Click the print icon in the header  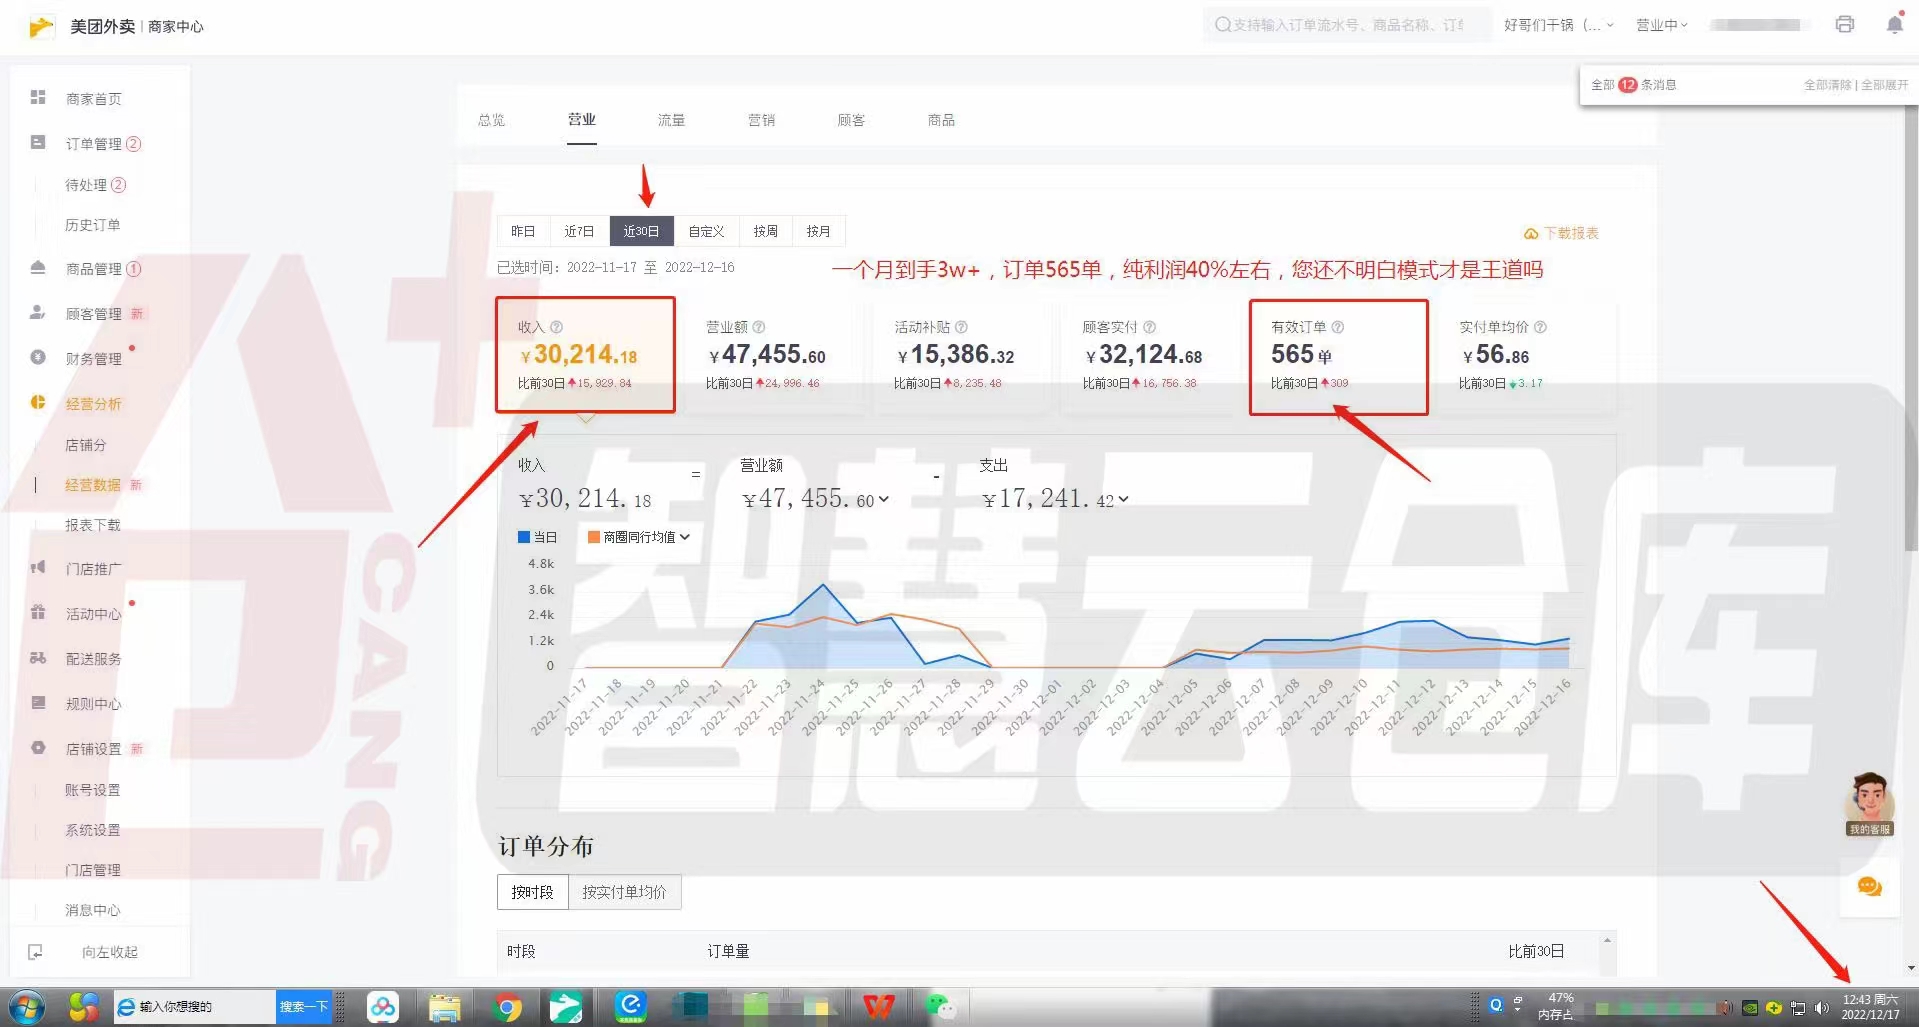(x=1844, y=24)
